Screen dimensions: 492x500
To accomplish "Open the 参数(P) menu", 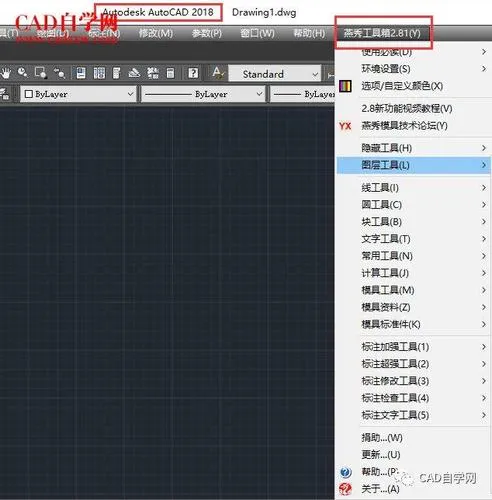I will click(207, 33).
